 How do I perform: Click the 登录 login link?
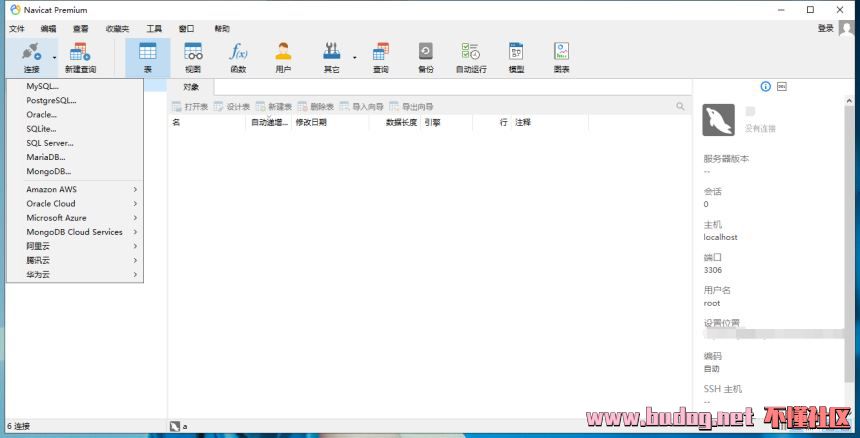tap(825, 29)
